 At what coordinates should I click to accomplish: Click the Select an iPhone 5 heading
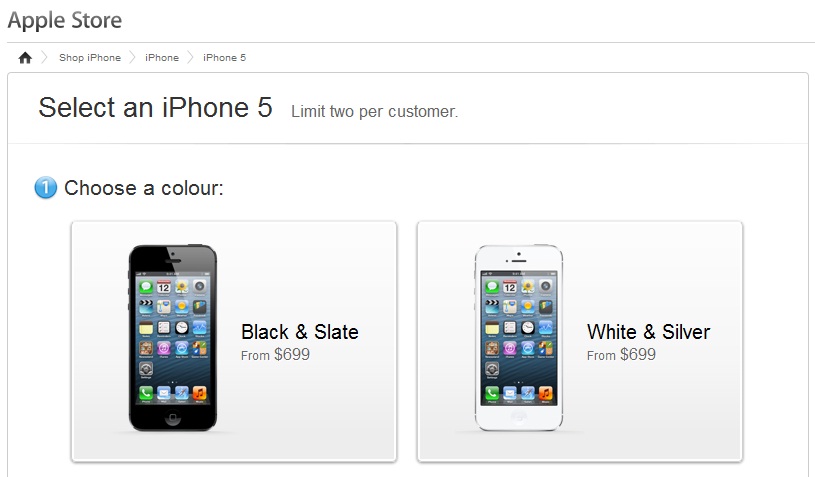click(x=155, y=108)
